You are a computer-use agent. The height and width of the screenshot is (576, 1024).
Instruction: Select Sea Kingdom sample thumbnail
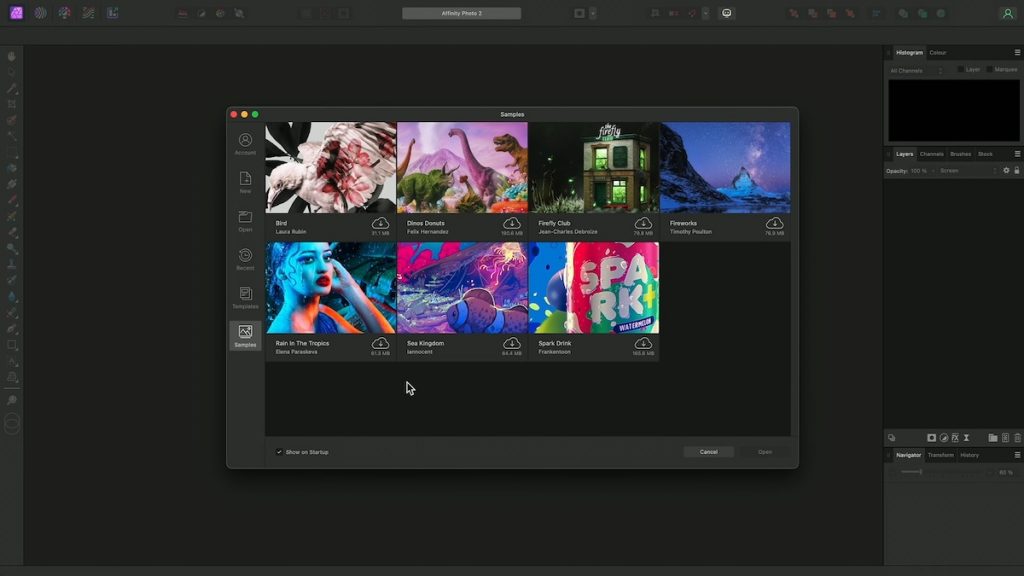pyautogui.click(x=462, y=288)
